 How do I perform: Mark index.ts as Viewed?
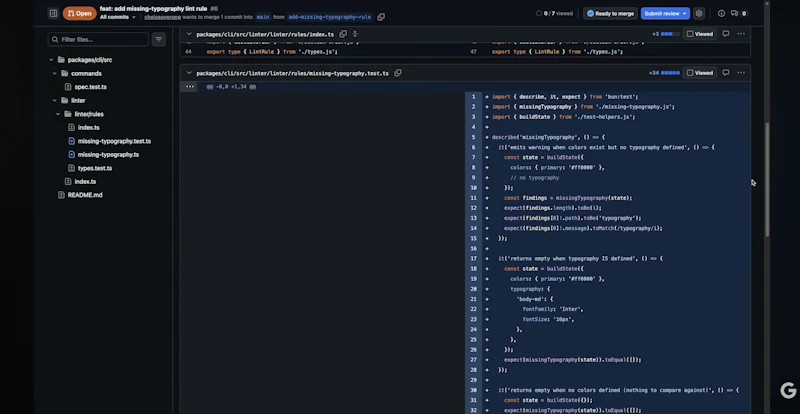[699, 34]
